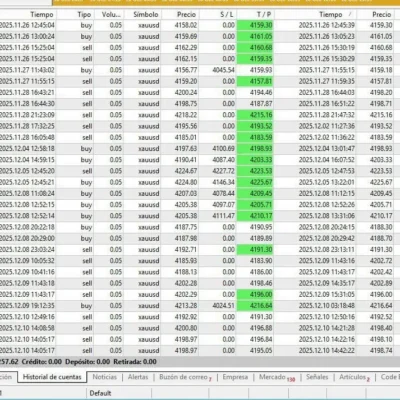Select the open price 4192.92 cell
The width and height of the screenshot is (400, 400).
[186, 317]
